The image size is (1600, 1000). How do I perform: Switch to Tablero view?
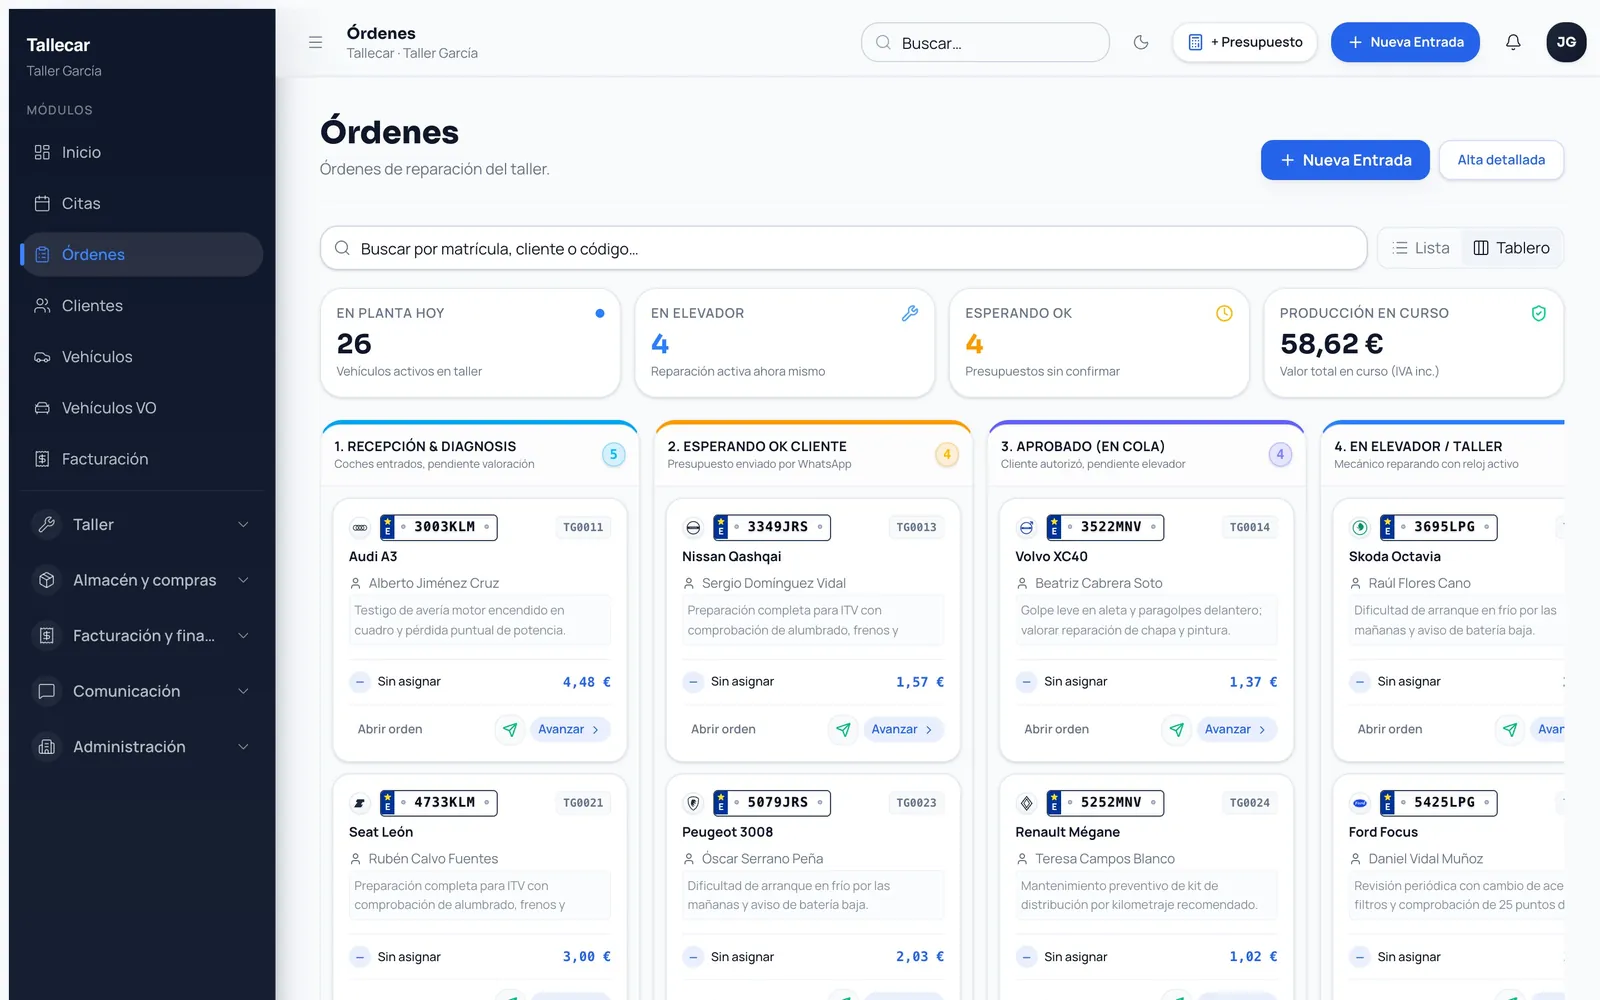(1511, 248)
